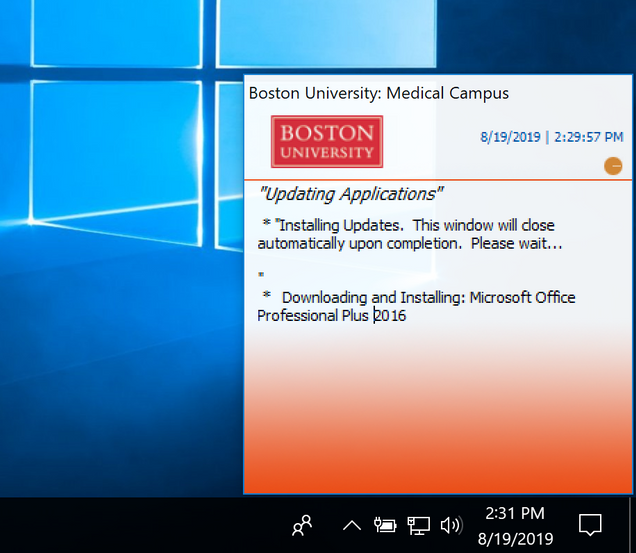Click the "Updating Applications" heading
Viewport: 636px width, 553px height.
point(351,194)
